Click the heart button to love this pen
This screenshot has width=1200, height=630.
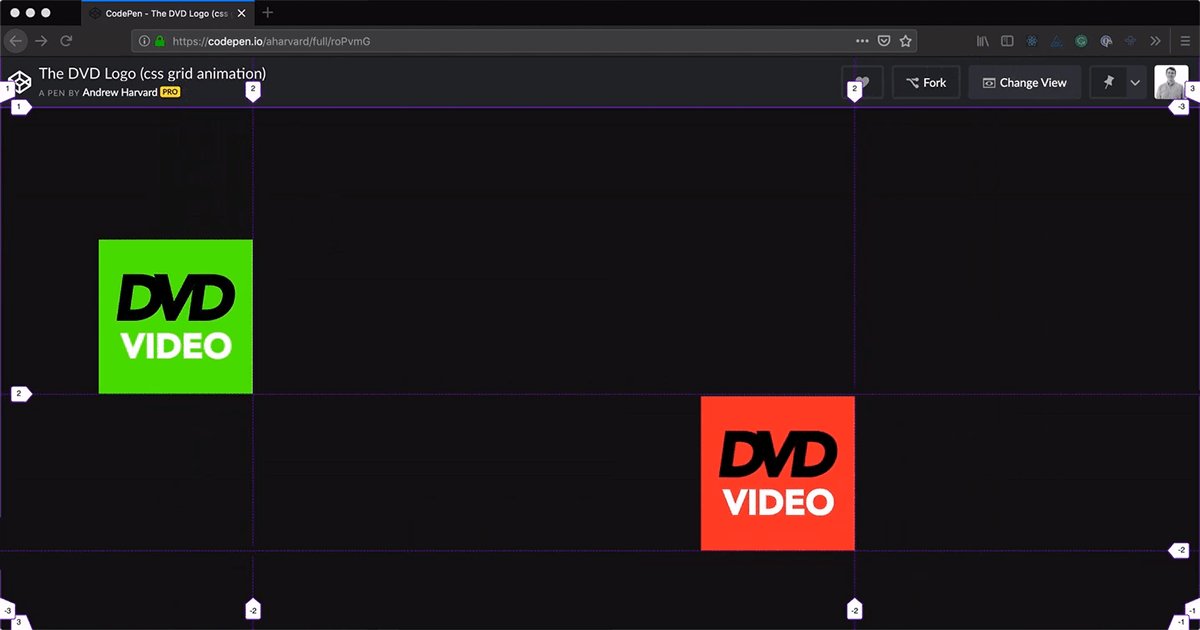[862, 82]
